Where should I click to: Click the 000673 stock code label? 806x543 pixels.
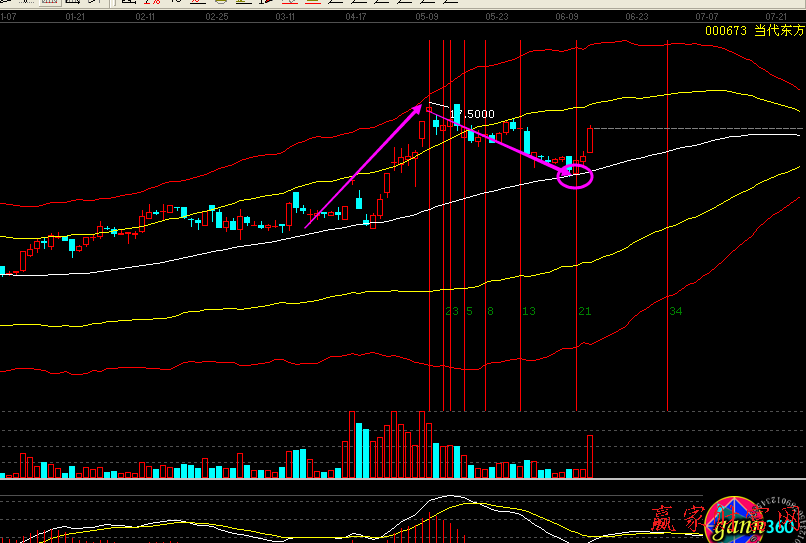726,31
